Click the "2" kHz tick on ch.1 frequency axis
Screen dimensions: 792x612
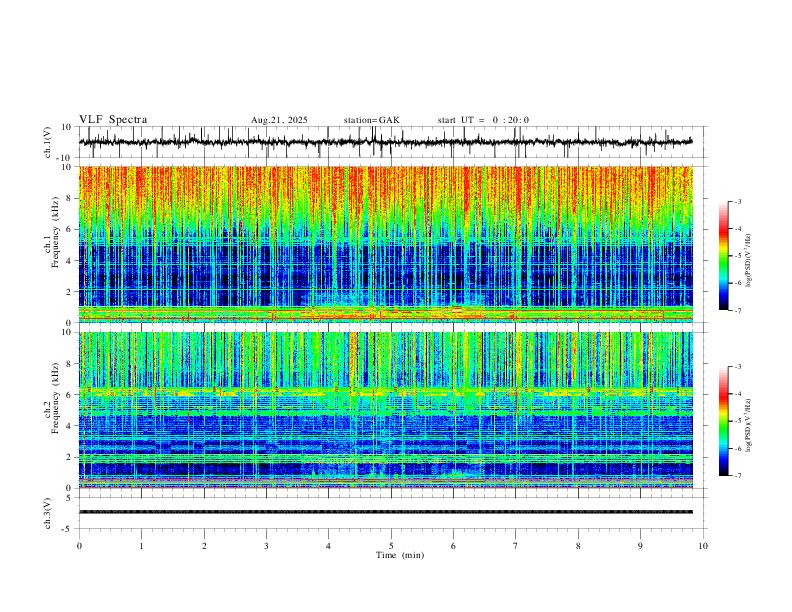[x=70, y=292]
